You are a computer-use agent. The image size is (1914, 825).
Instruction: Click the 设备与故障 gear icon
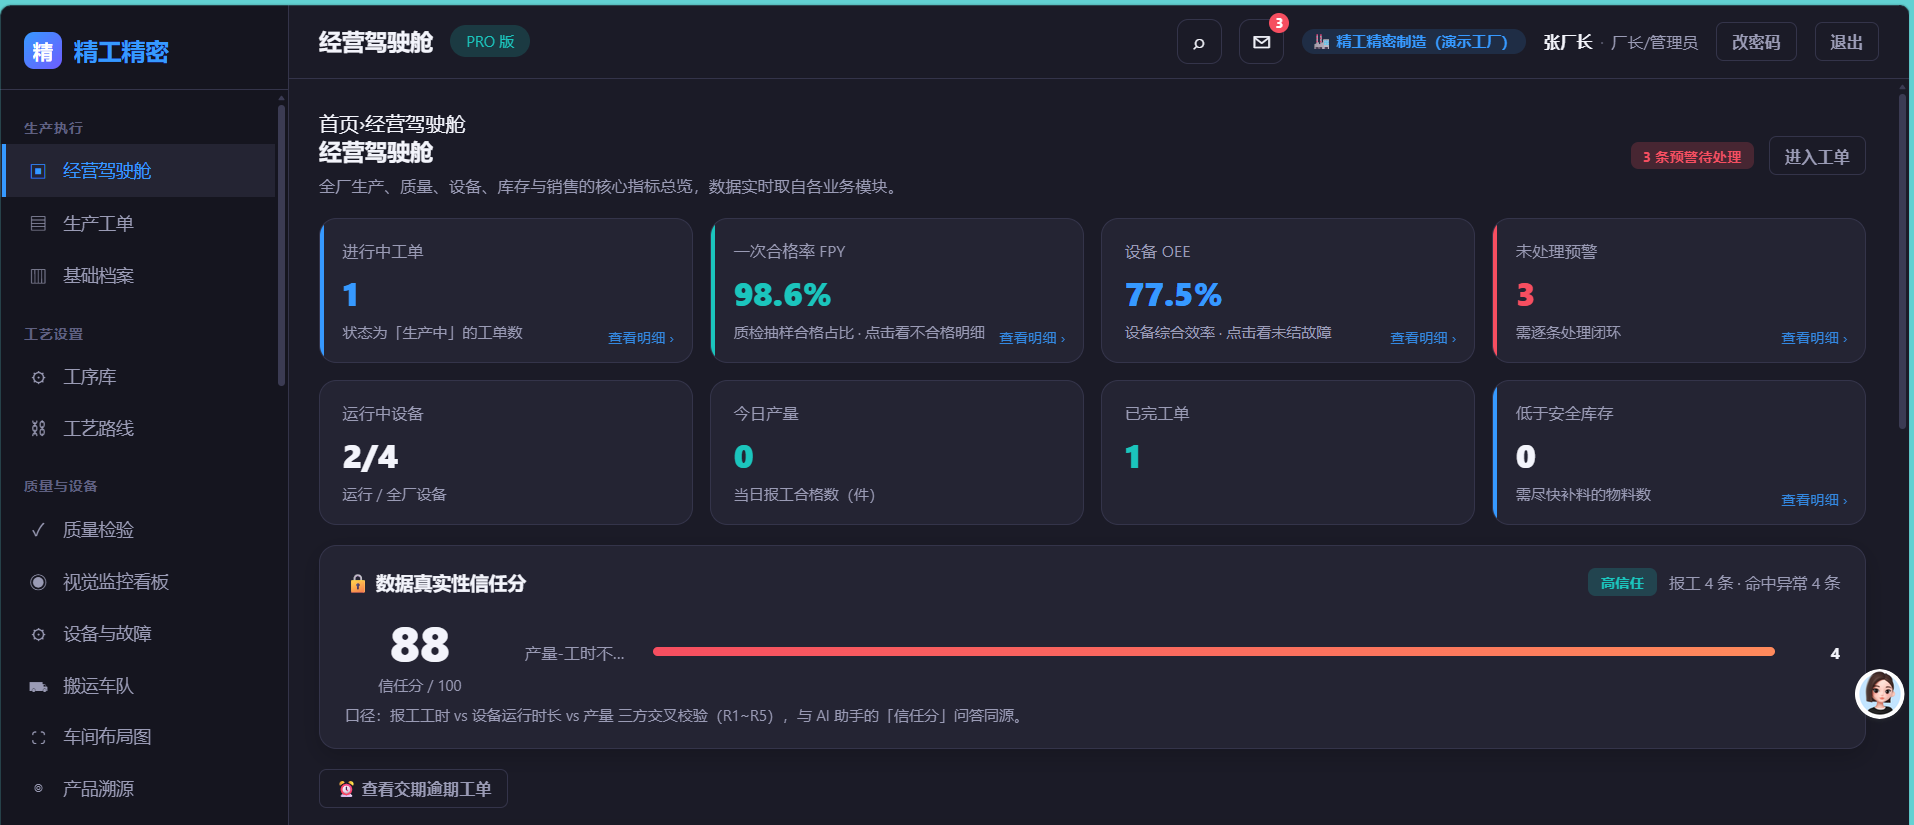click(x=38, y=634)
